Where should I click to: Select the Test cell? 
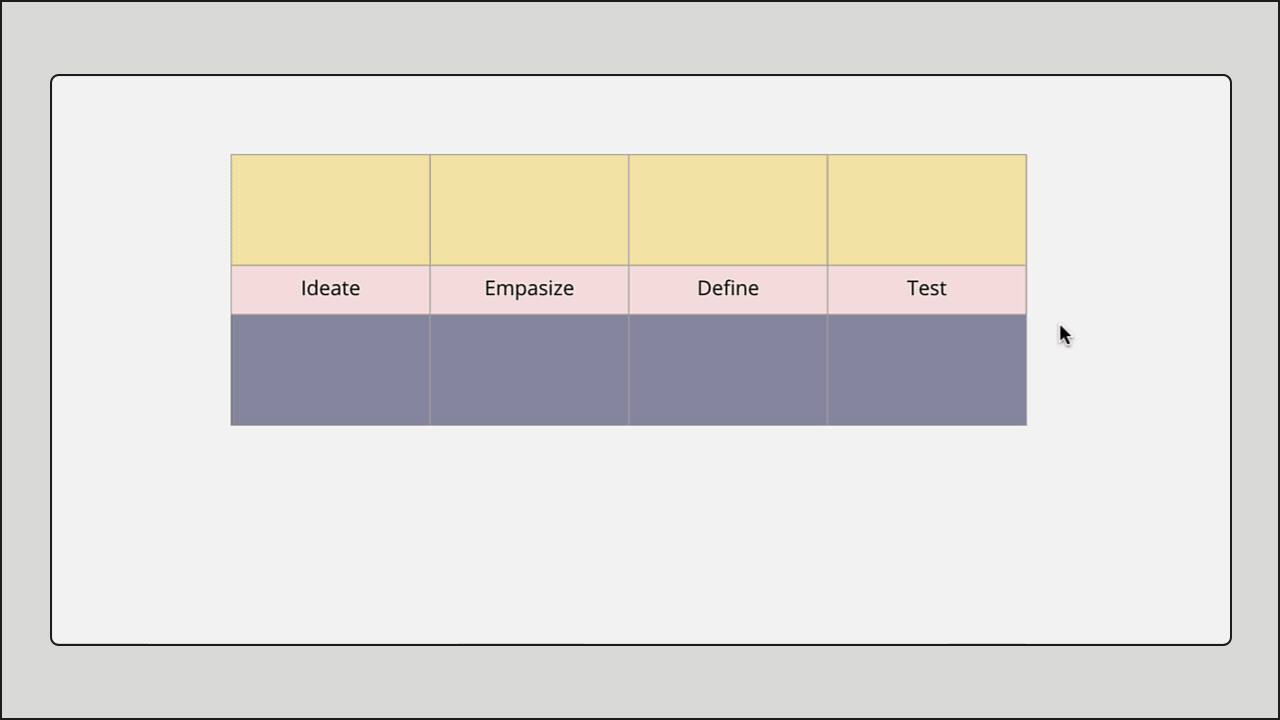pos(926,289)
